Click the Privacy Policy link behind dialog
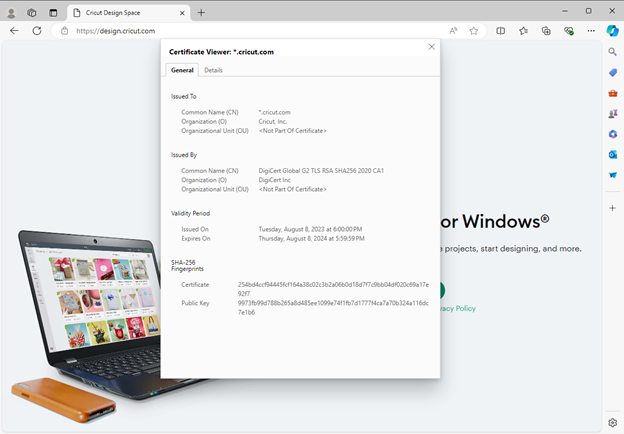 [458, 308]
